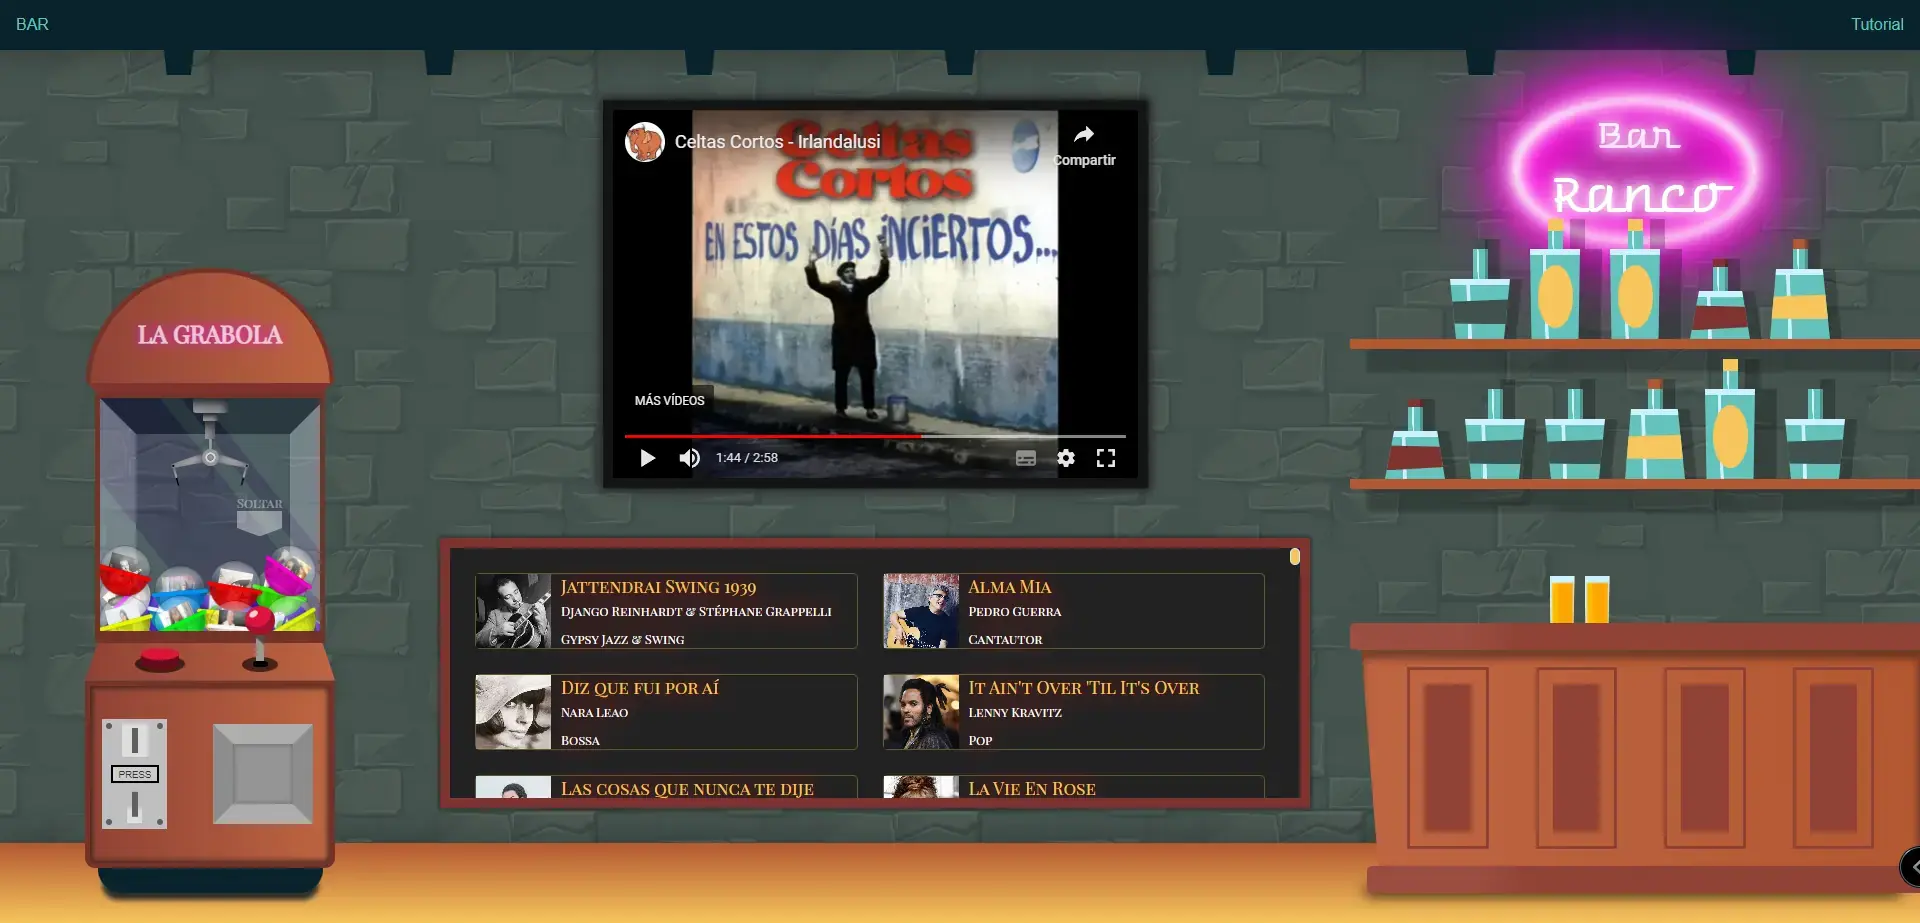Click the BAR menu item
This screenshot has height=923, width=1920.
pyautogui.click(x=32, y=24)
